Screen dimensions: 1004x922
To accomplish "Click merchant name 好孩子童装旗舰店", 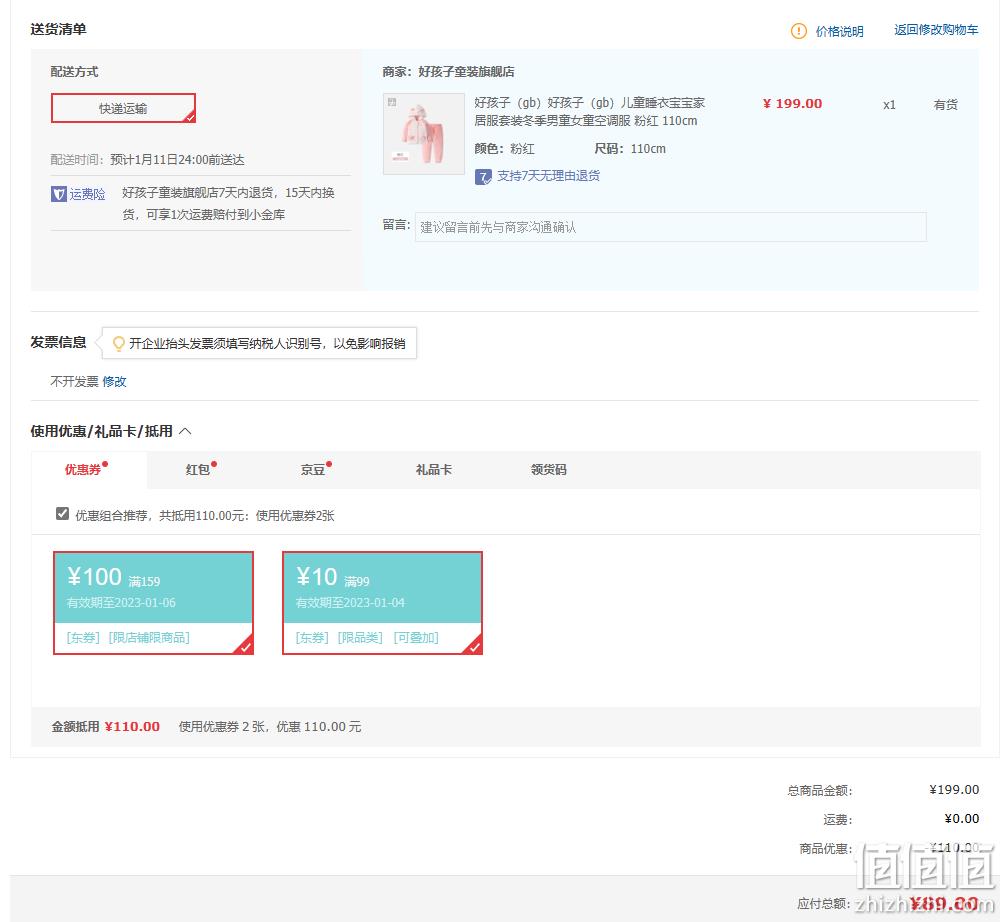I will [x=466, y=72].
